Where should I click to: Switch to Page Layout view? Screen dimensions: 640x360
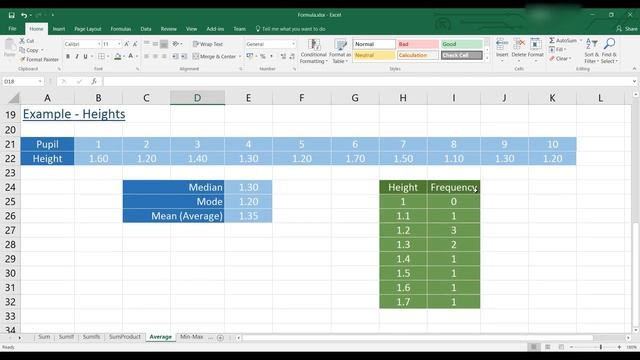click(x=547, y=347)
